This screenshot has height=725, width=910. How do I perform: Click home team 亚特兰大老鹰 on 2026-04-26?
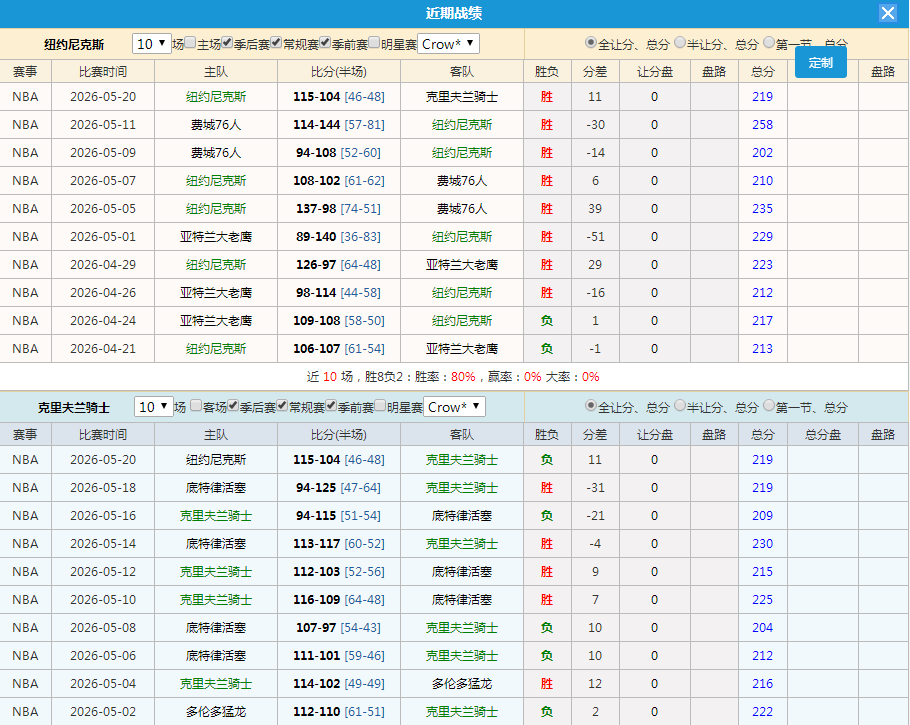click(215, 293)
